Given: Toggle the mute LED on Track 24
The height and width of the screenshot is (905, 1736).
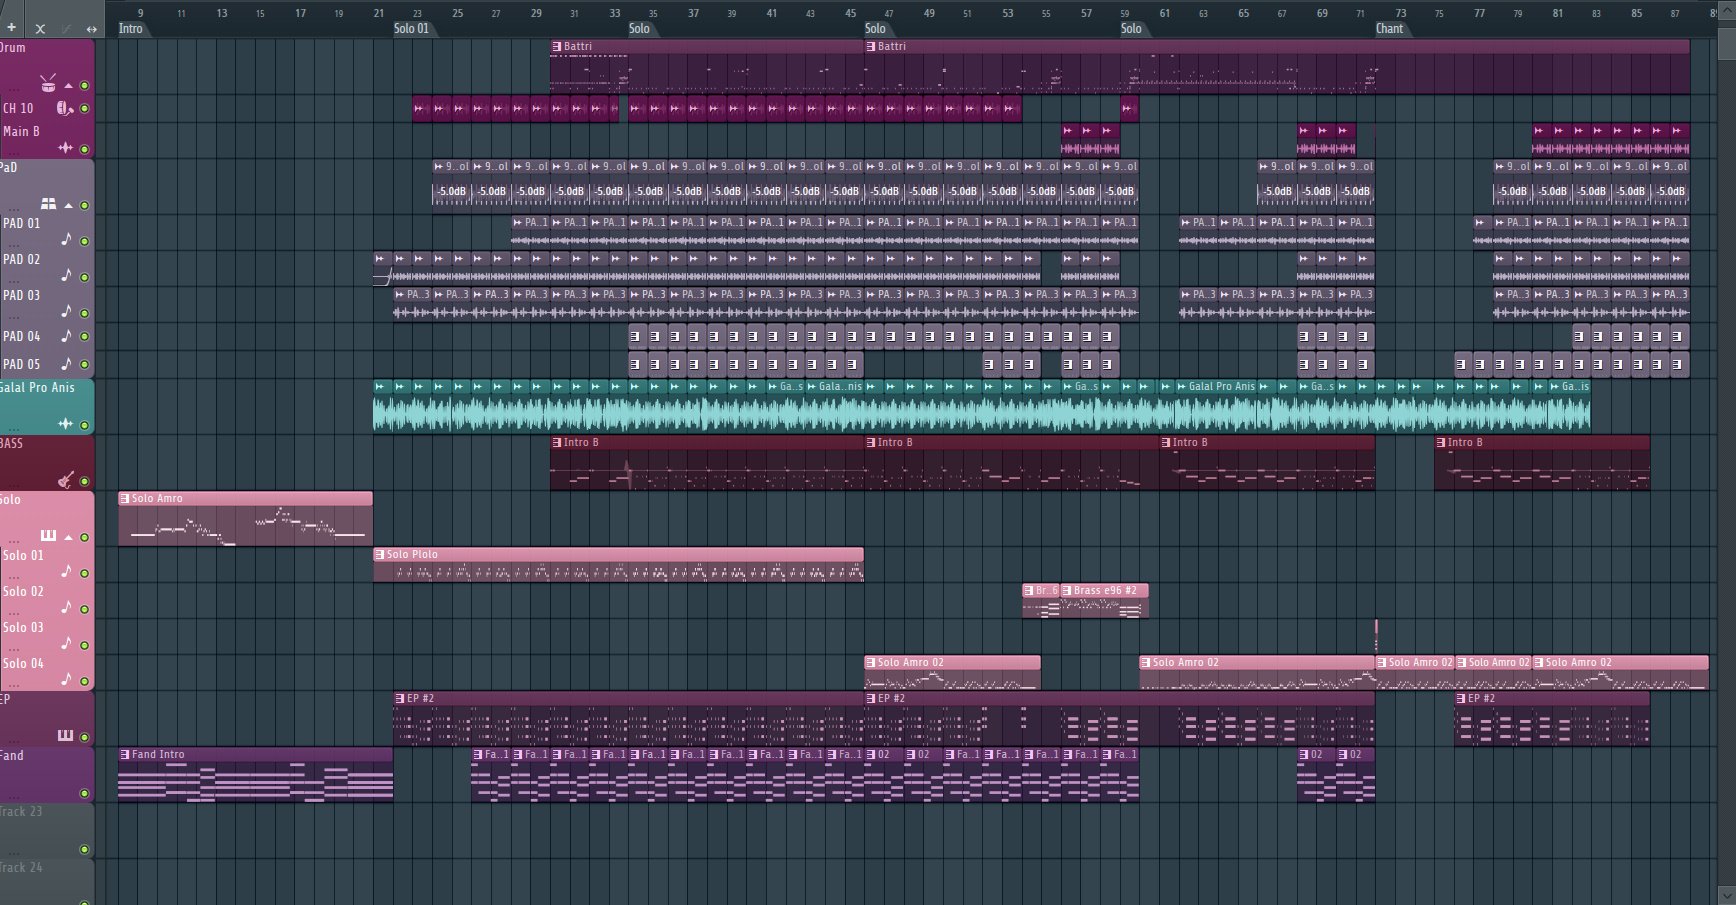Looking at the screenshot, I should [85, 902].
